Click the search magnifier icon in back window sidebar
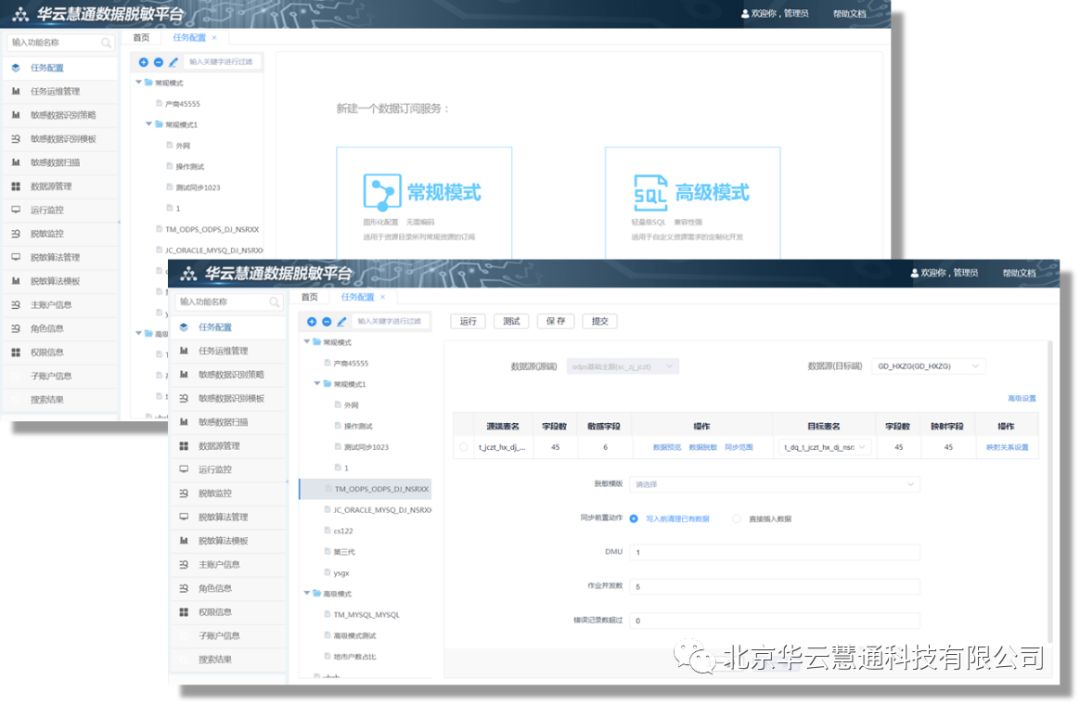 point(106,43)
